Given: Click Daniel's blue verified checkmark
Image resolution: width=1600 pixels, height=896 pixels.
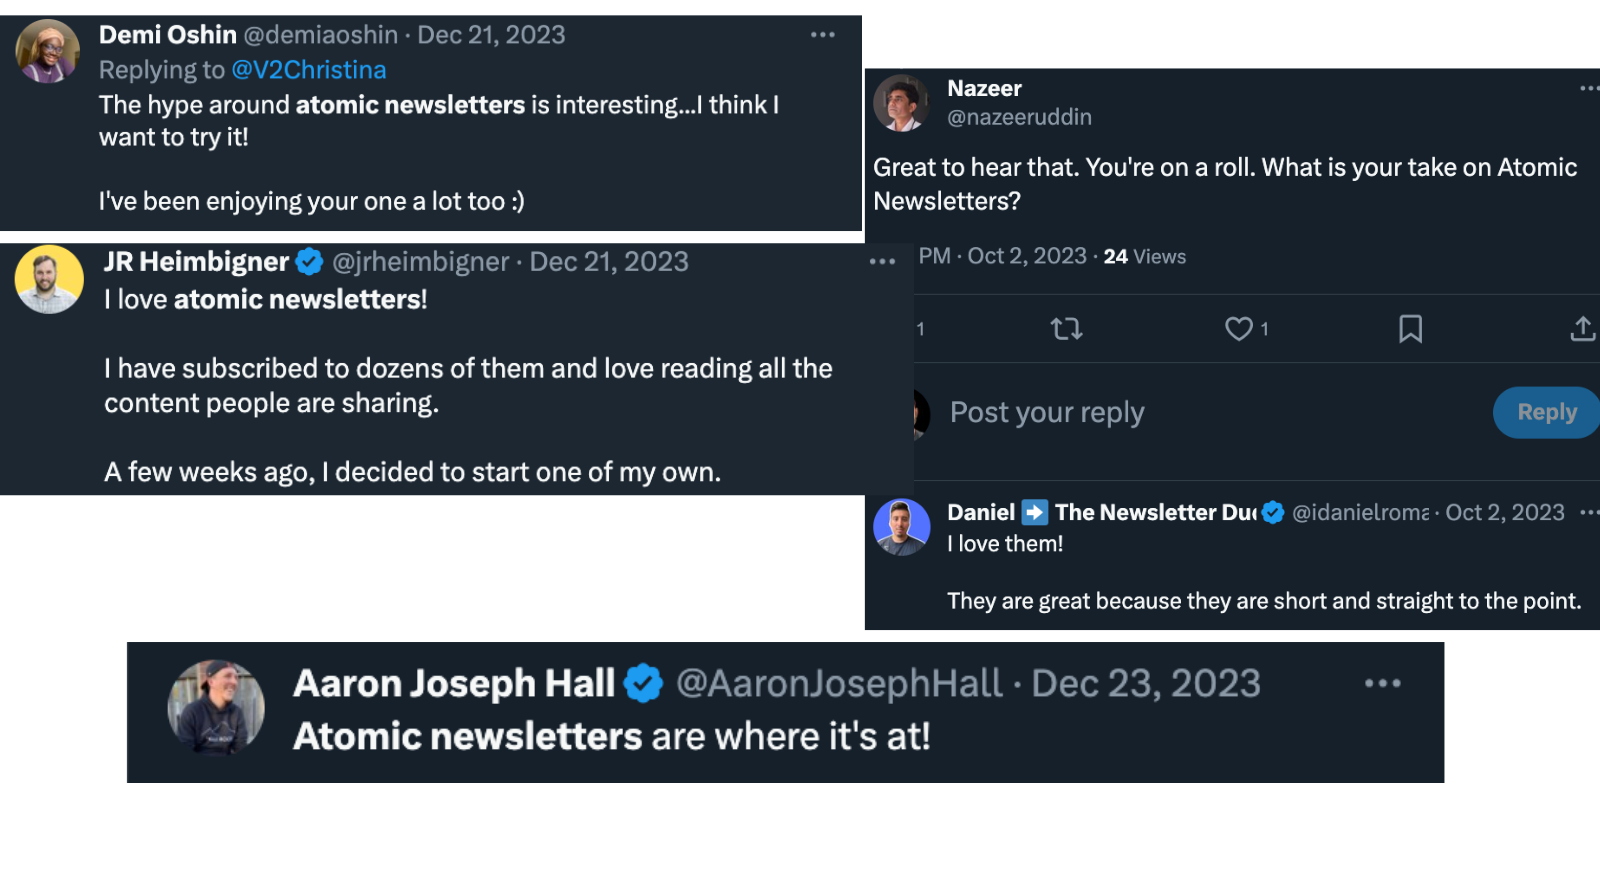Looking at the screenshot, I should (1273, 513).
